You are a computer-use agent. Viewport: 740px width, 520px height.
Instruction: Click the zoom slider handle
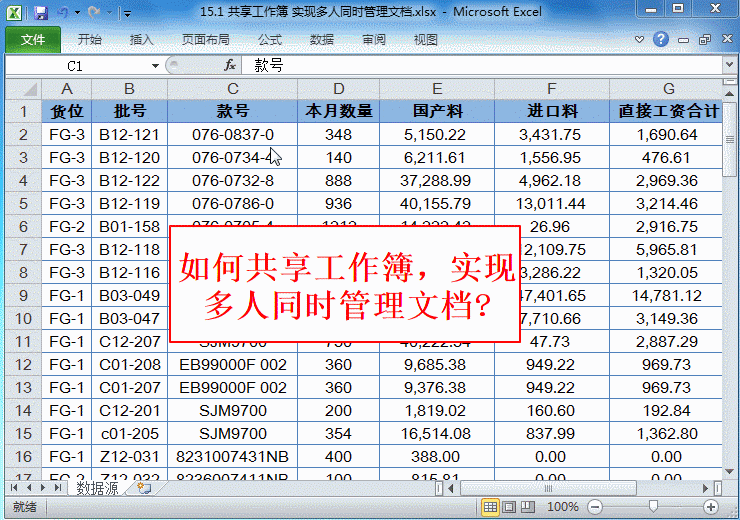tap(652, 507)
